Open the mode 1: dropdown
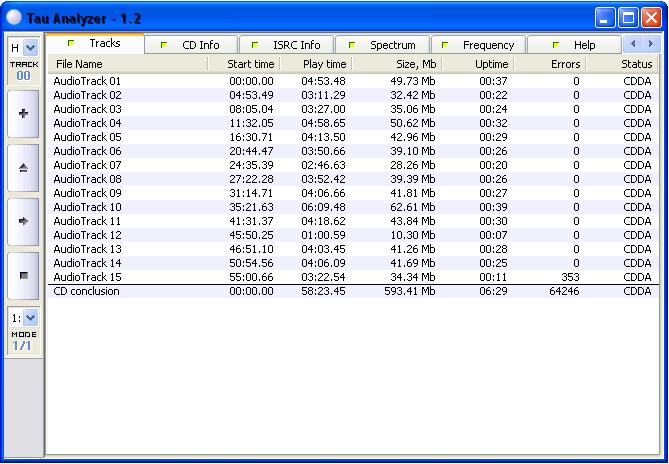The height and width of the screenshot is (464, 669). [30, 318]
